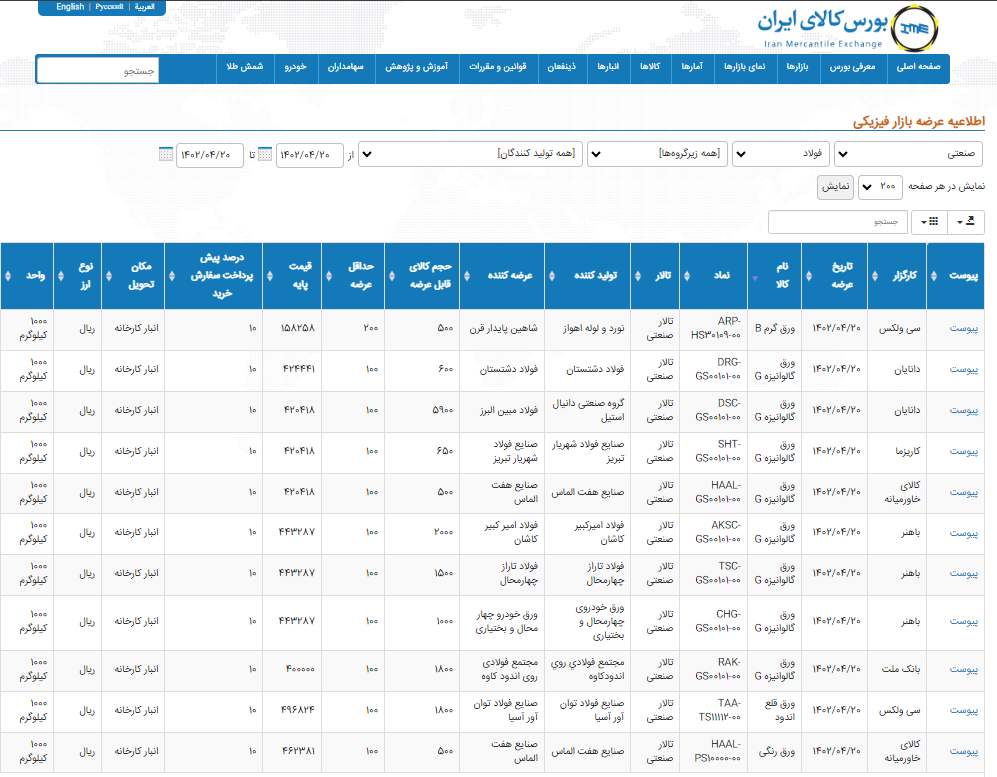This screenshot has width=997, height=777.
Task: Click the نمایش button to show results
Action: 835,187
